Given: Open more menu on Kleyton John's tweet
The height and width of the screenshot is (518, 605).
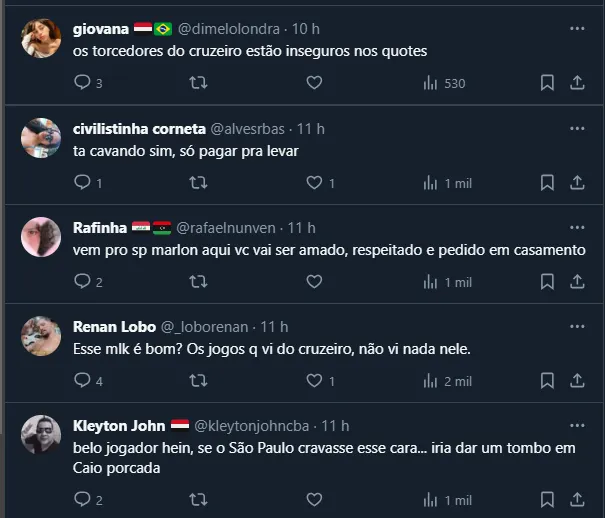Looking at the screenshot, I should pyautogui.click(x=576, y=426).
